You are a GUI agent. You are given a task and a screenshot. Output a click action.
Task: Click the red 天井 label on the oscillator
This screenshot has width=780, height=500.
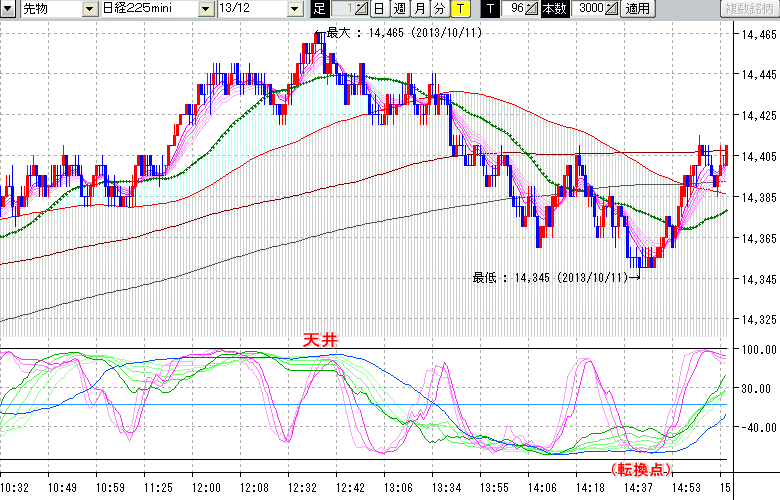point(320,341)
